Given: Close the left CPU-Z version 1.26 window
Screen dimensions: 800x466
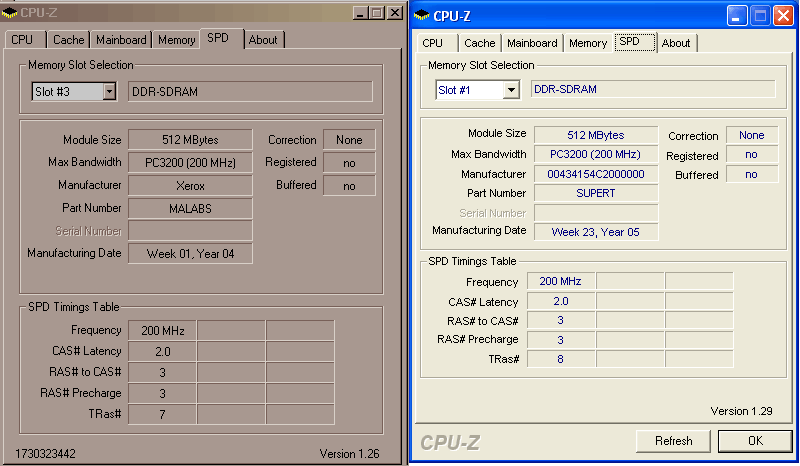Looking at the screenshot, I should tap(394, 12).
